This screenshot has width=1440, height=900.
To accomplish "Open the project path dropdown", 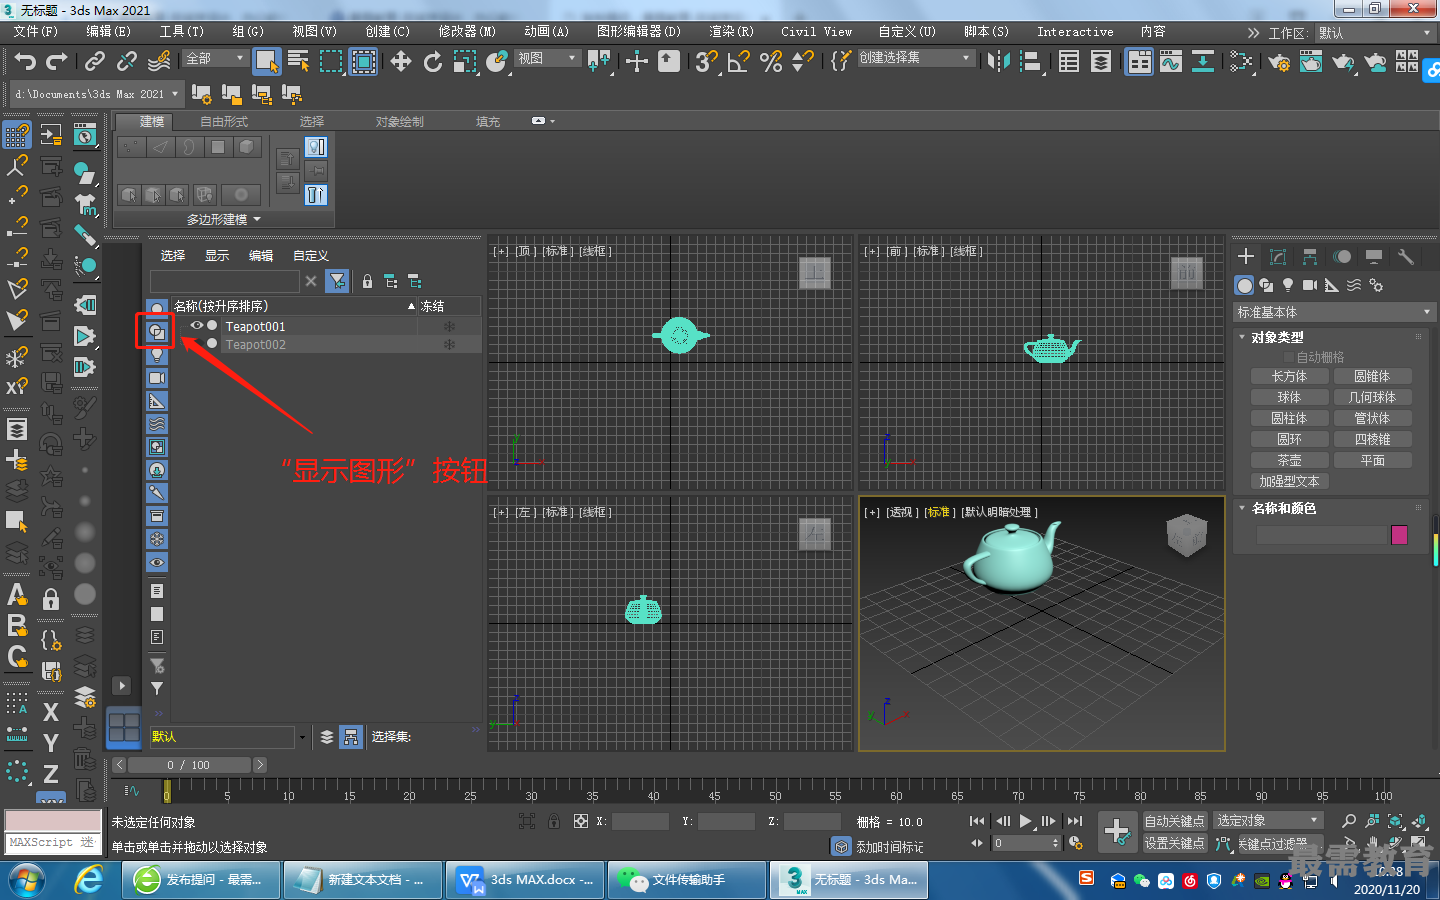I will (x=97, y=94).
